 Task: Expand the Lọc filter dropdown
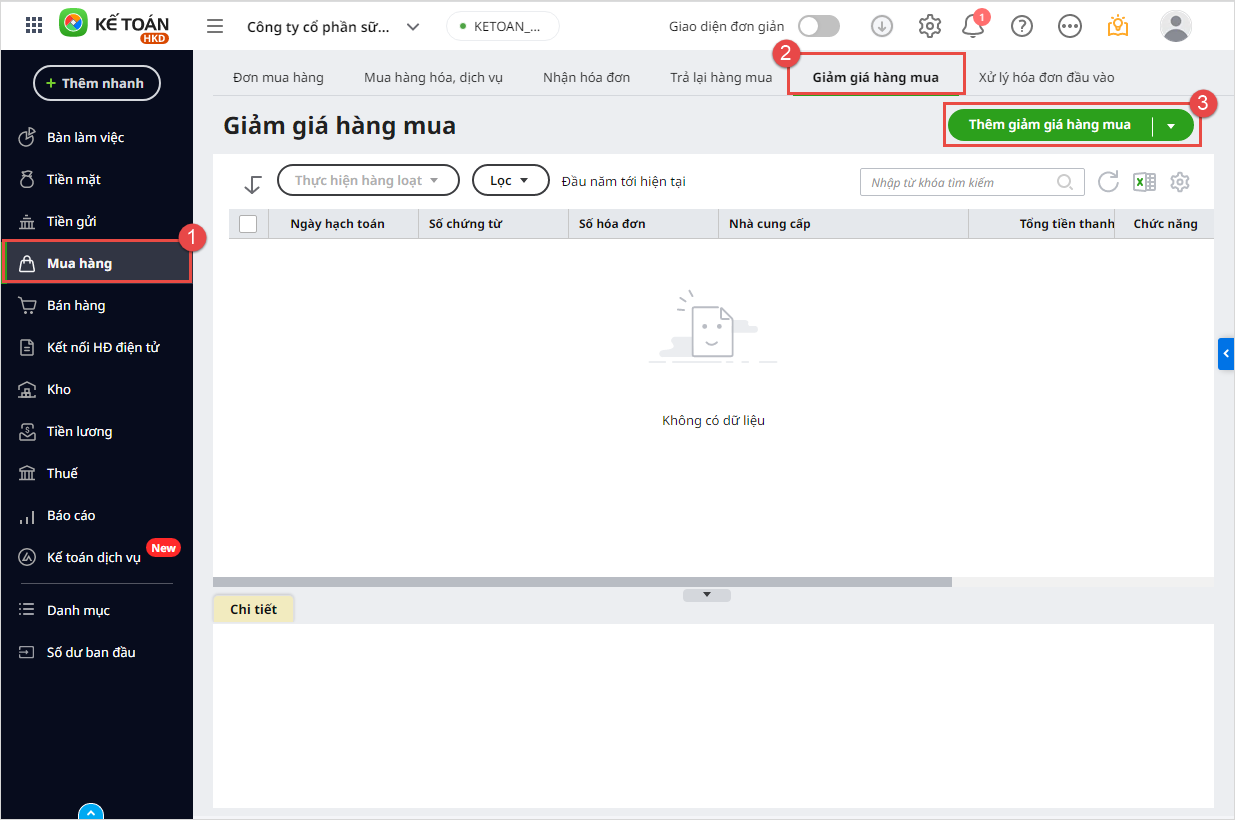pyautogui.click(x=510, y=180)
